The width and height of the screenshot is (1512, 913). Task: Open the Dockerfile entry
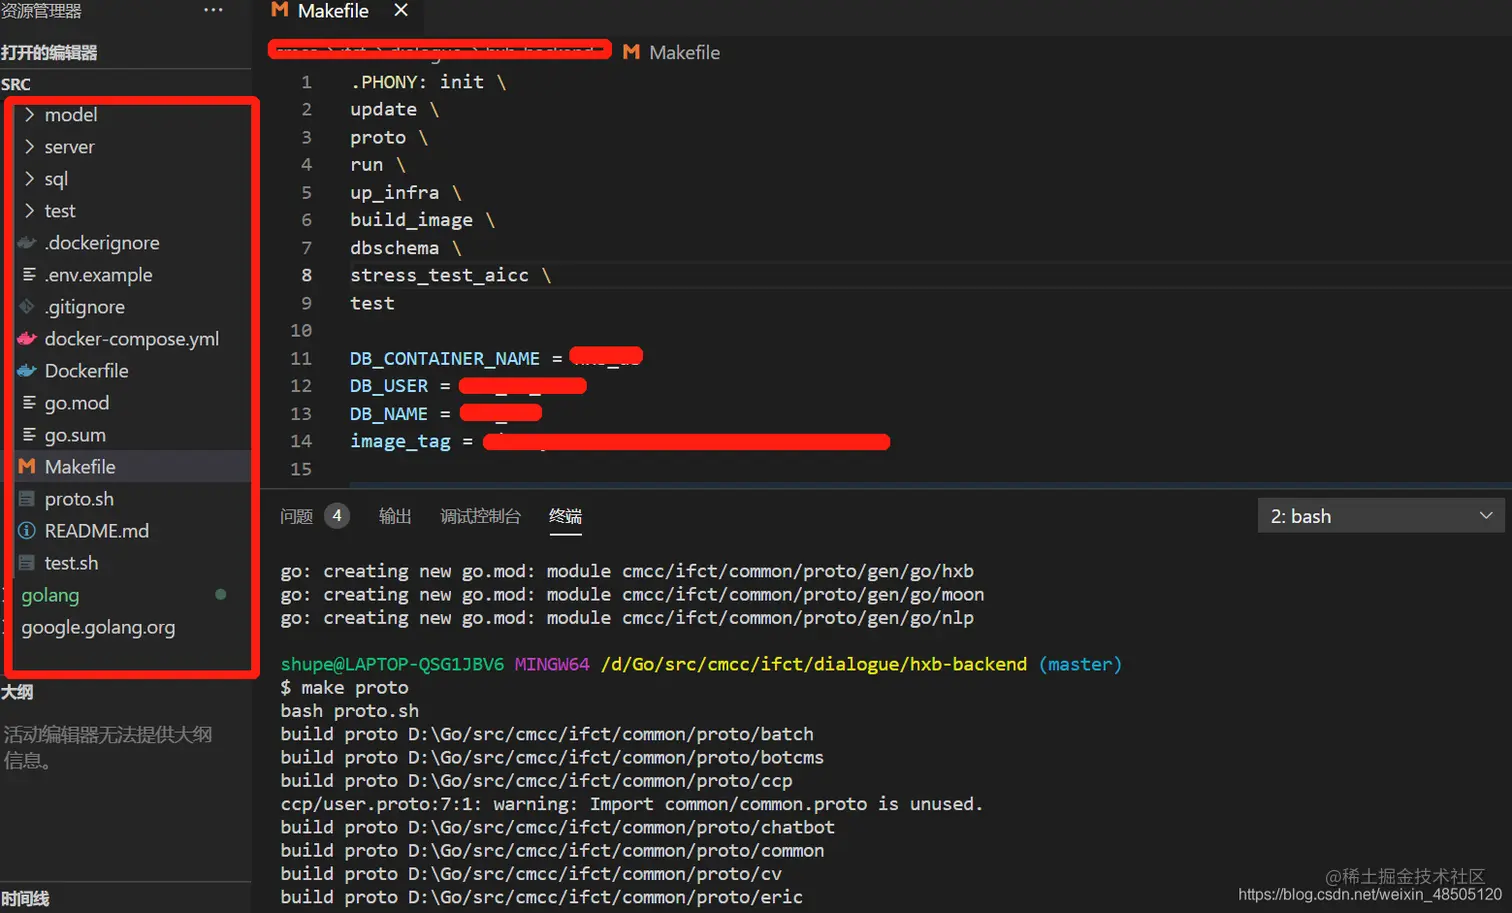pos(86,371)
